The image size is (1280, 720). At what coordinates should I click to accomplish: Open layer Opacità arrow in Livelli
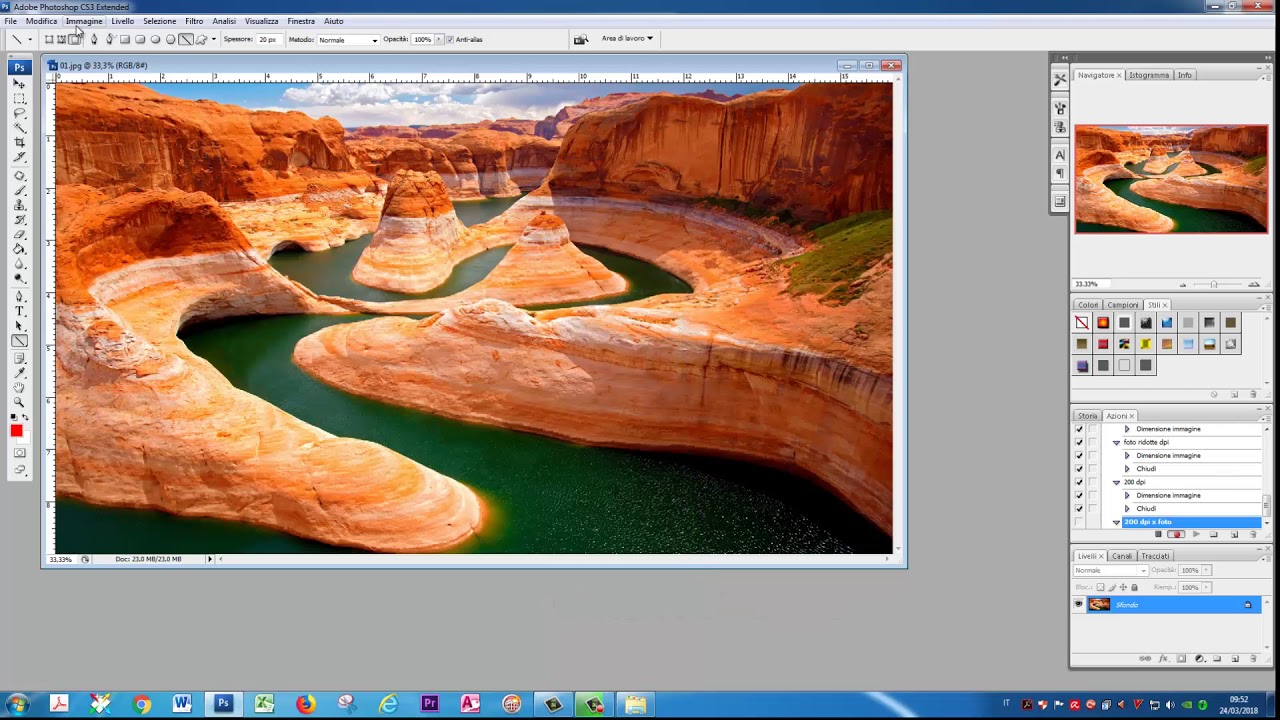1206,570
